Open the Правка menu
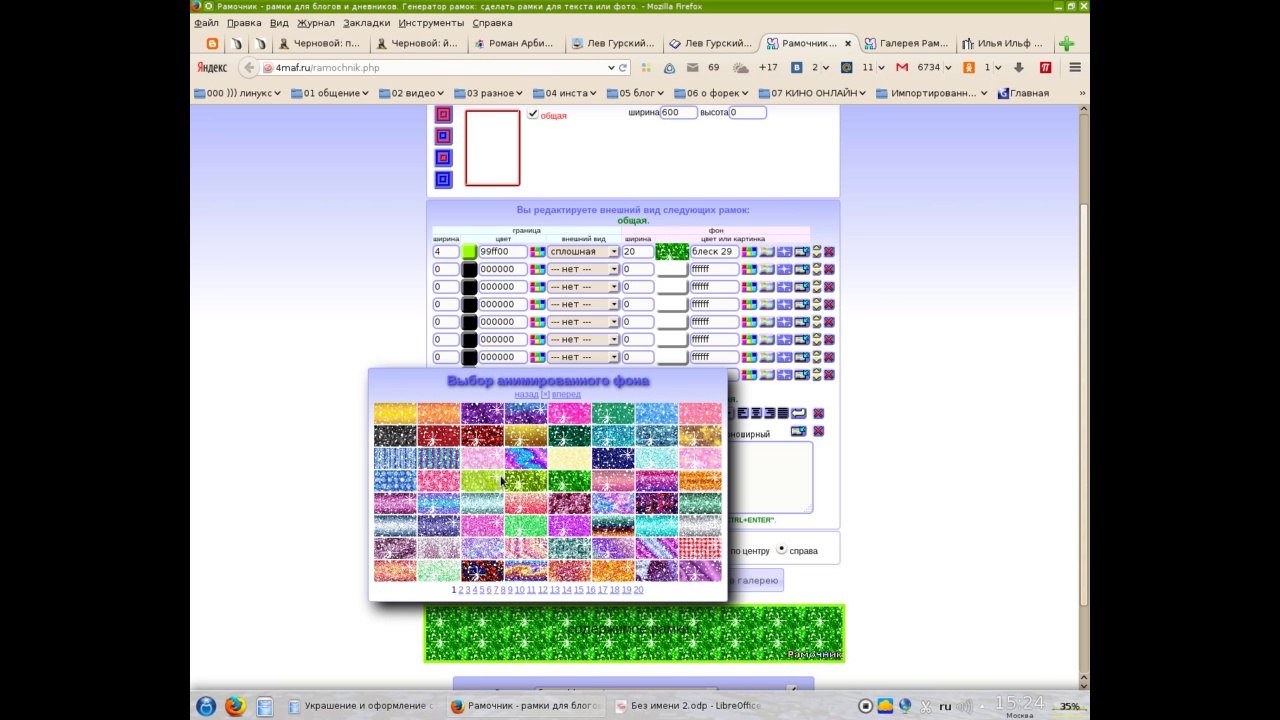Viewport: 1280px width, 720px height. pyautogui.click(x=244, y=23)
